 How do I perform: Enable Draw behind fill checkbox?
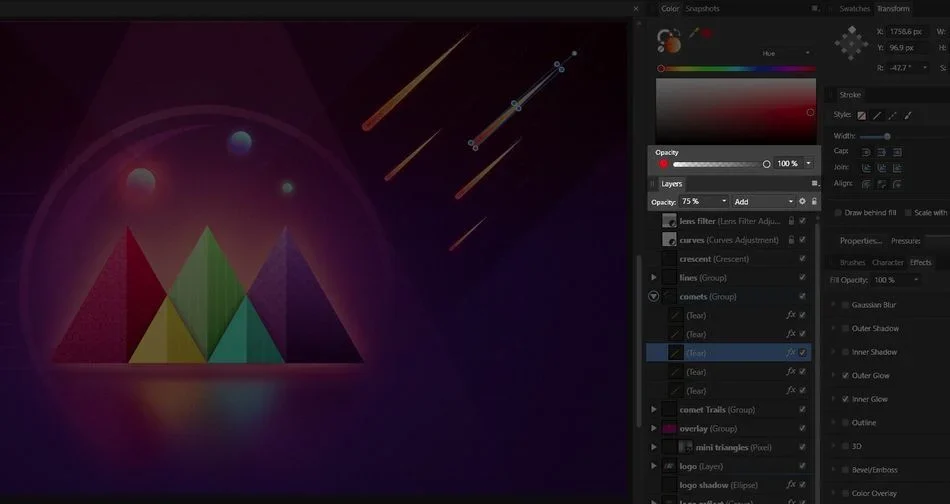click(x=838, y=213)
